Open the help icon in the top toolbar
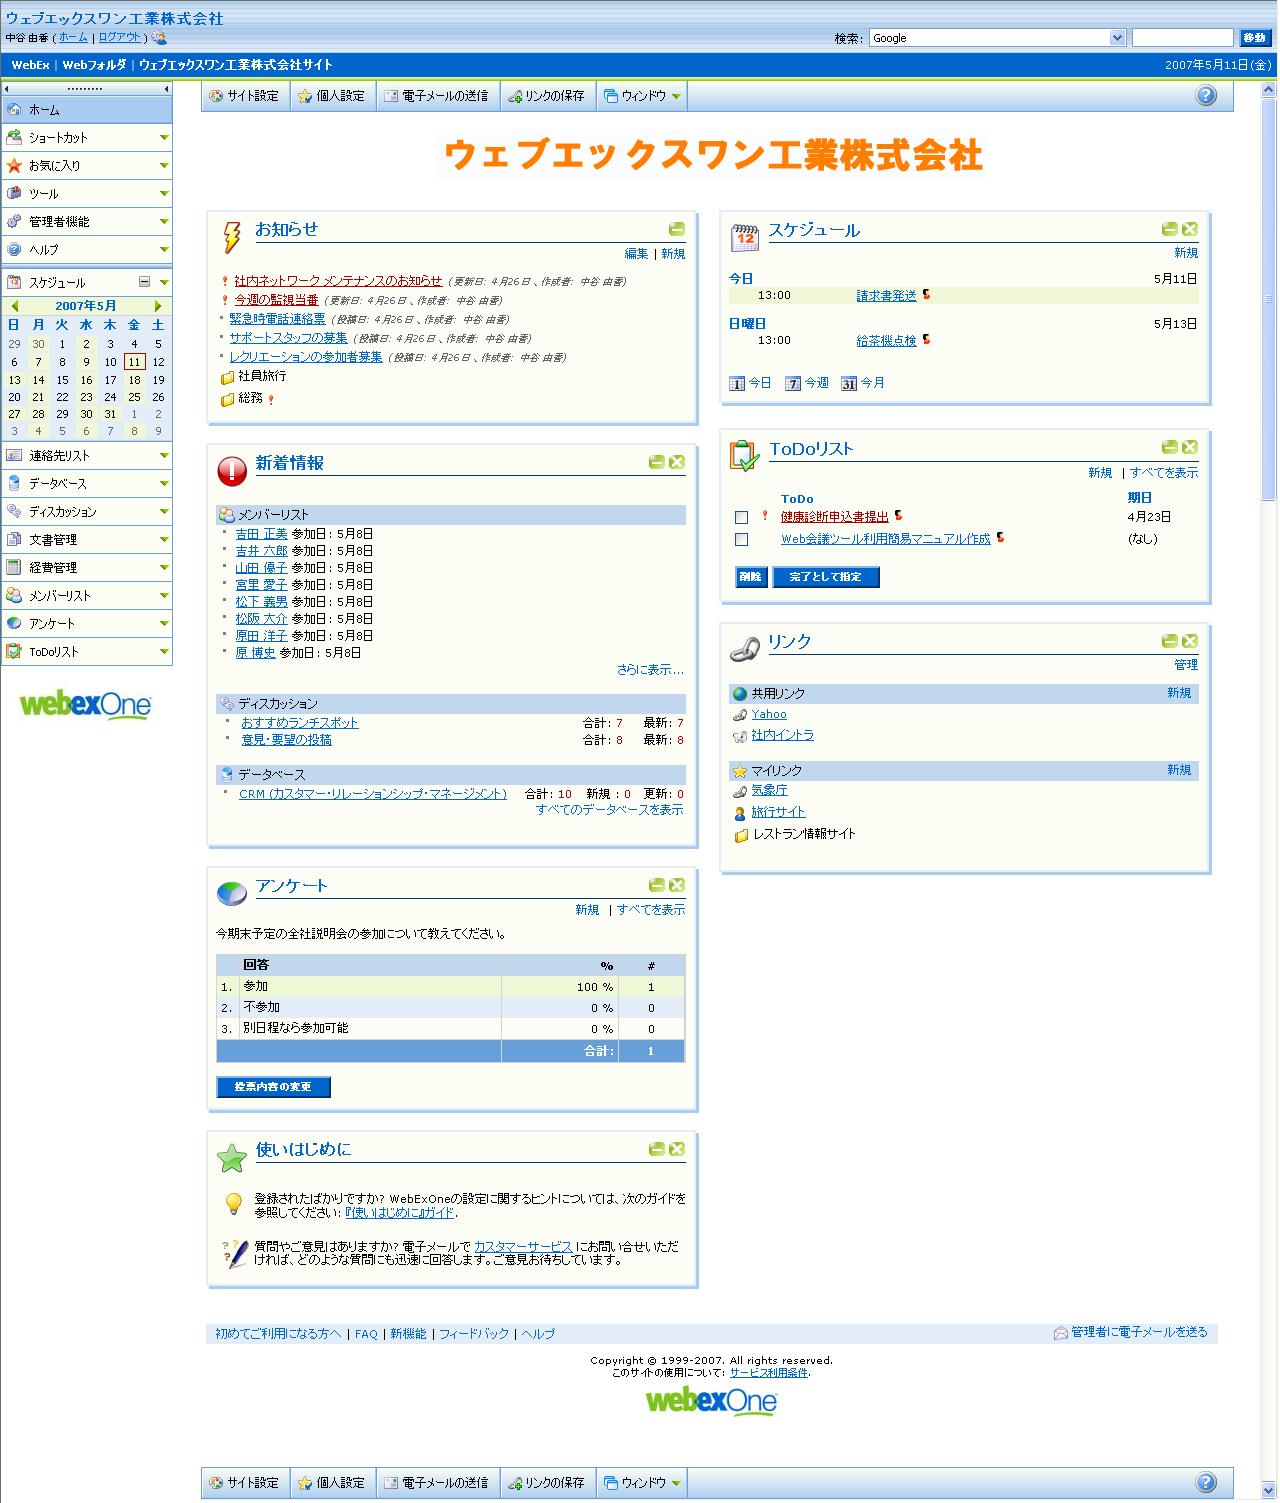Screen dimensions: 1280x1503 (1206, 96)
